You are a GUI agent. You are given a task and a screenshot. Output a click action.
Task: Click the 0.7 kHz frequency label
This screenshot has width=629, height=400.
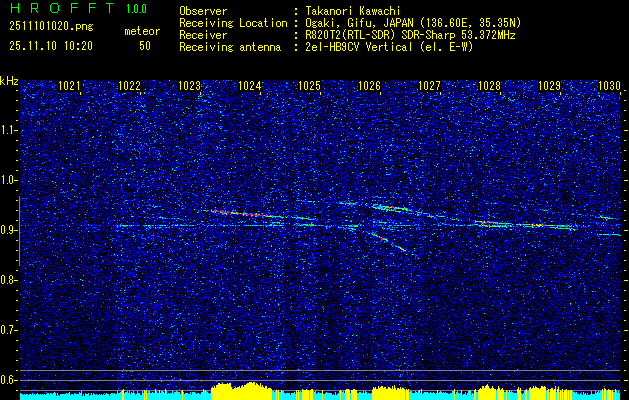click(x=8, y=330)
